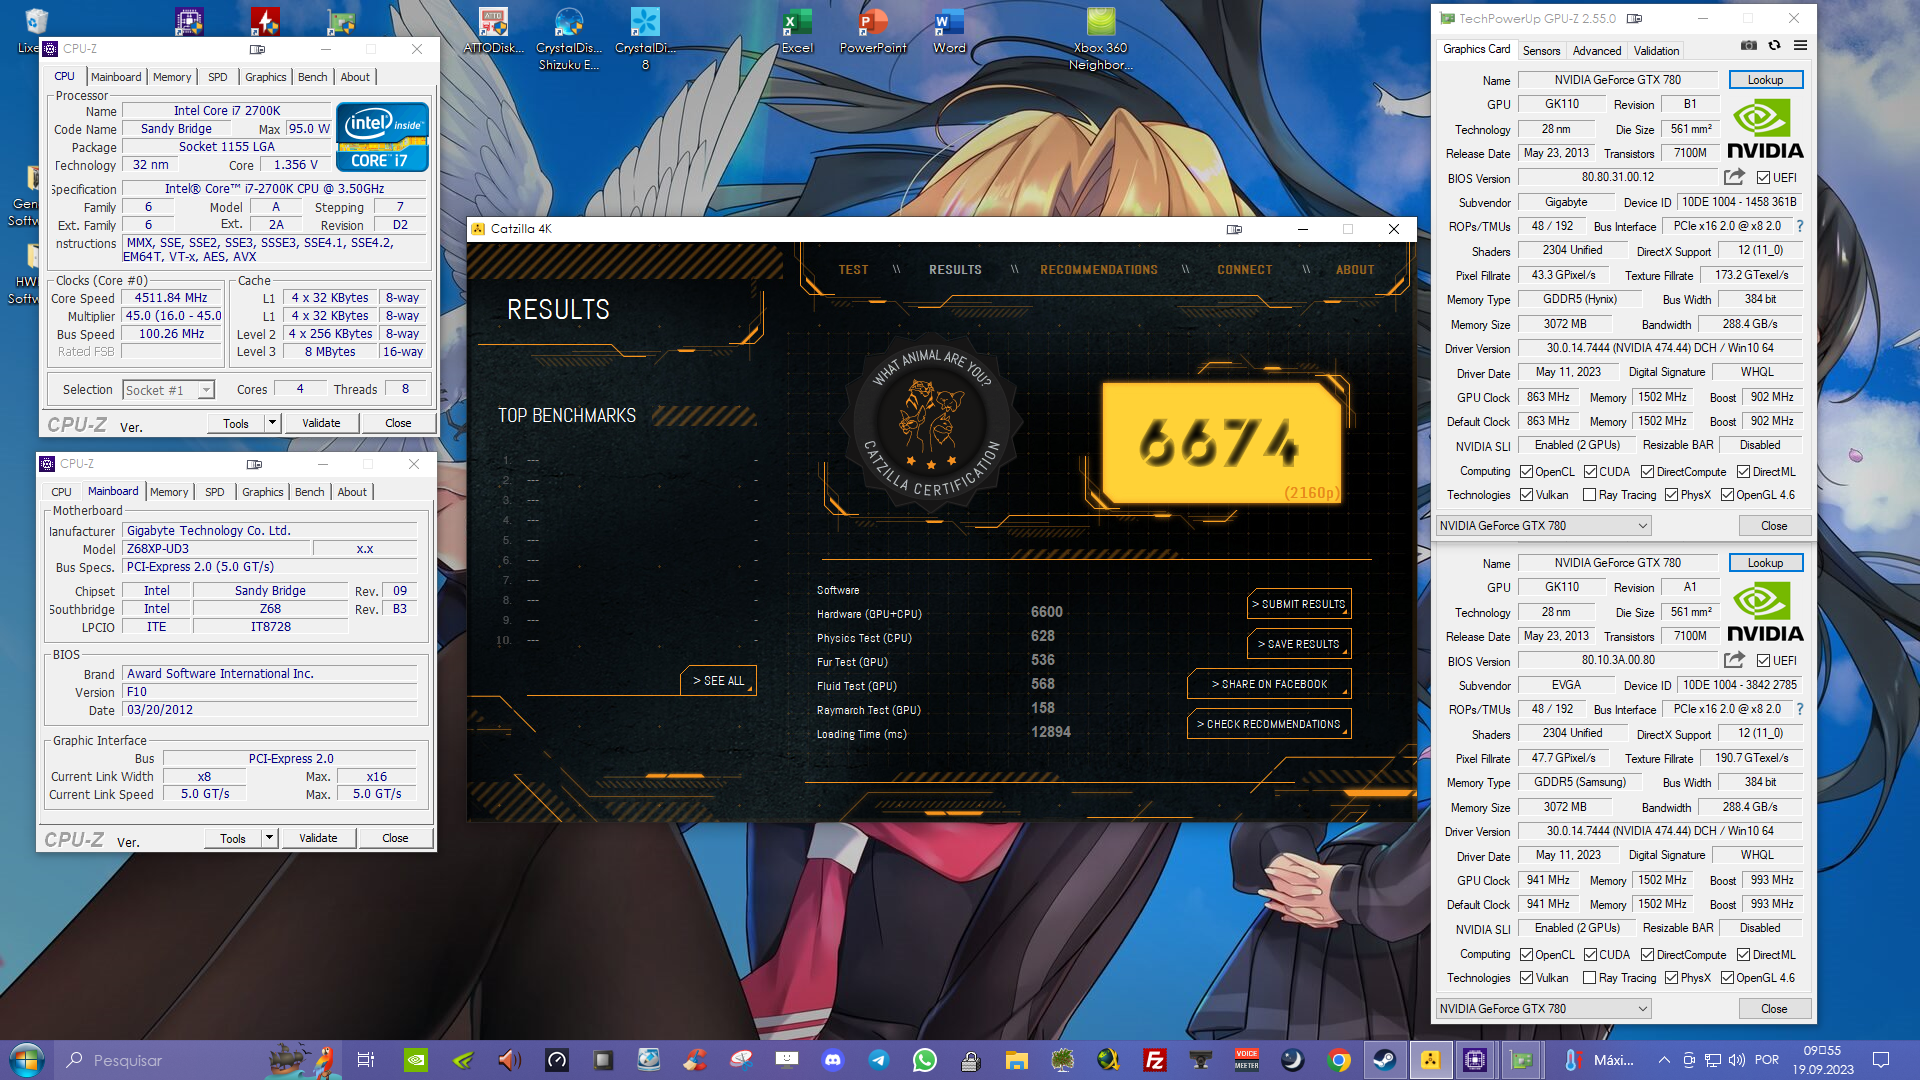Toggle the top card's CUDA checkbox

coord(1590,472)
